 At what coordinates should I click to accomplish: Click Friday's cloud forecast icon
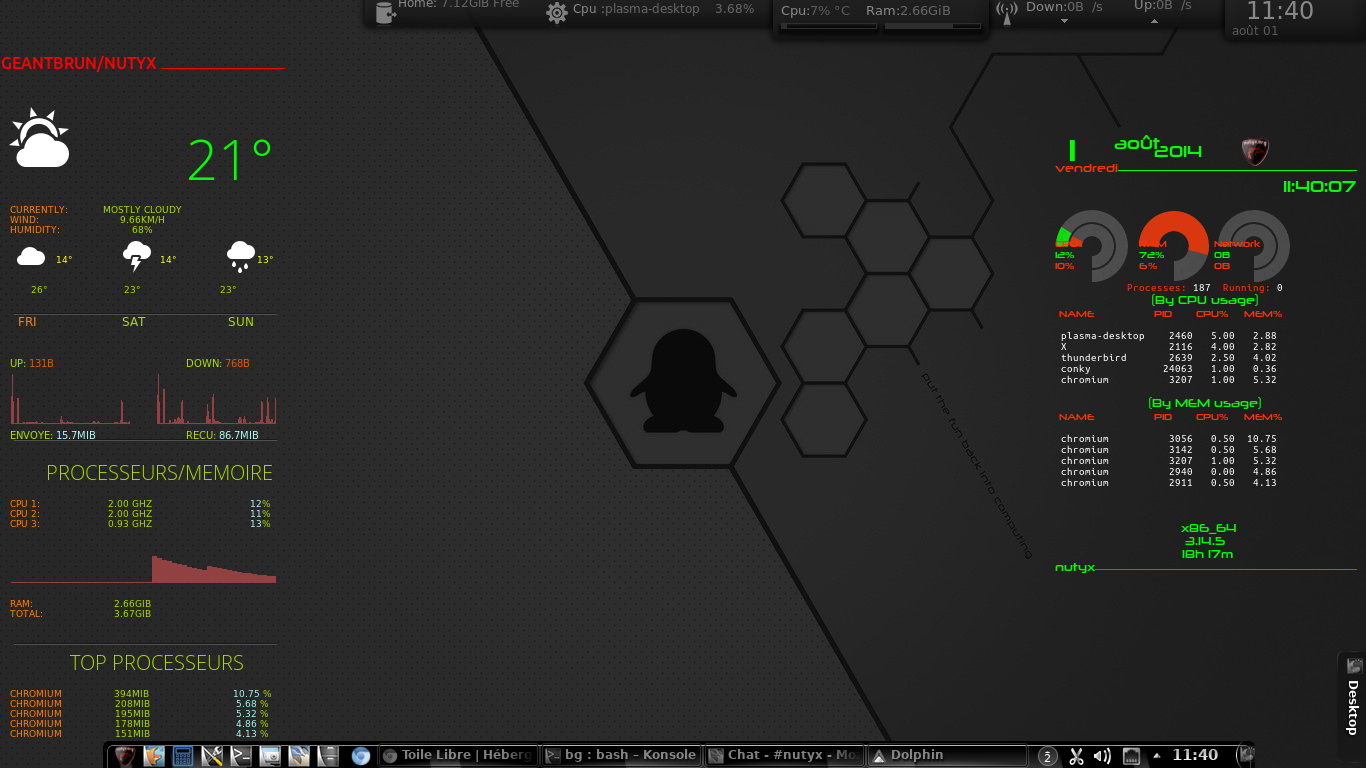31,257
